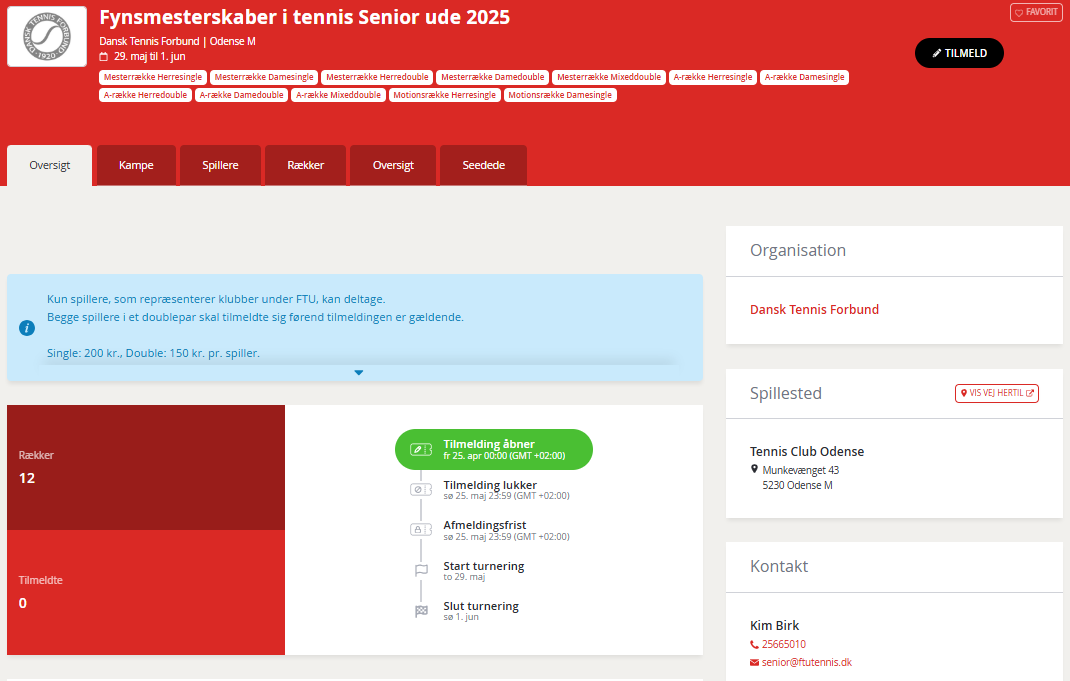This screenshot has width=1070, height=681.
Task: Open the Kampe tab
Action: (136, 165)
